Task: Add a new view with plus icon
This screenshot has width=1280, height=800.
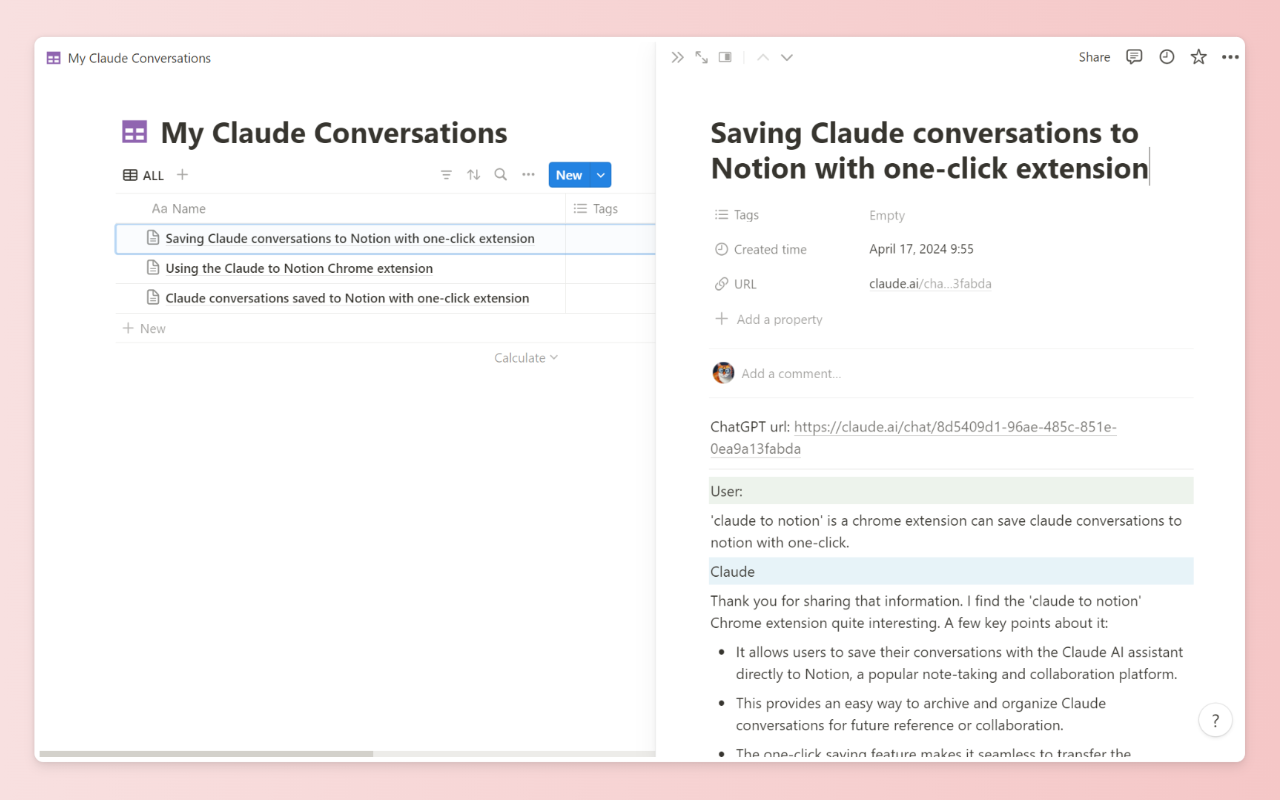Action: click(x=182, y=174)
